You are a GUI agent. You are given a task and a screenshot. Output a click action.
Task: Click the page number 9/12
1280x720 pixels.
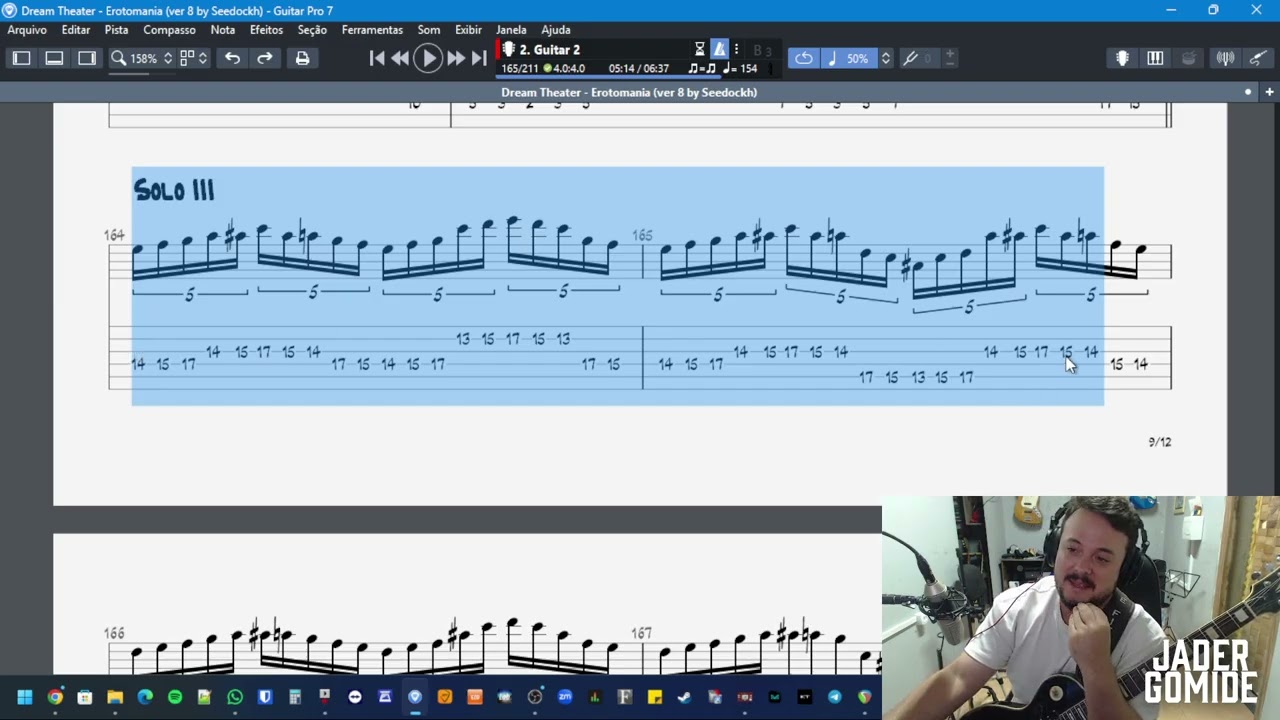coord(1160,442)
